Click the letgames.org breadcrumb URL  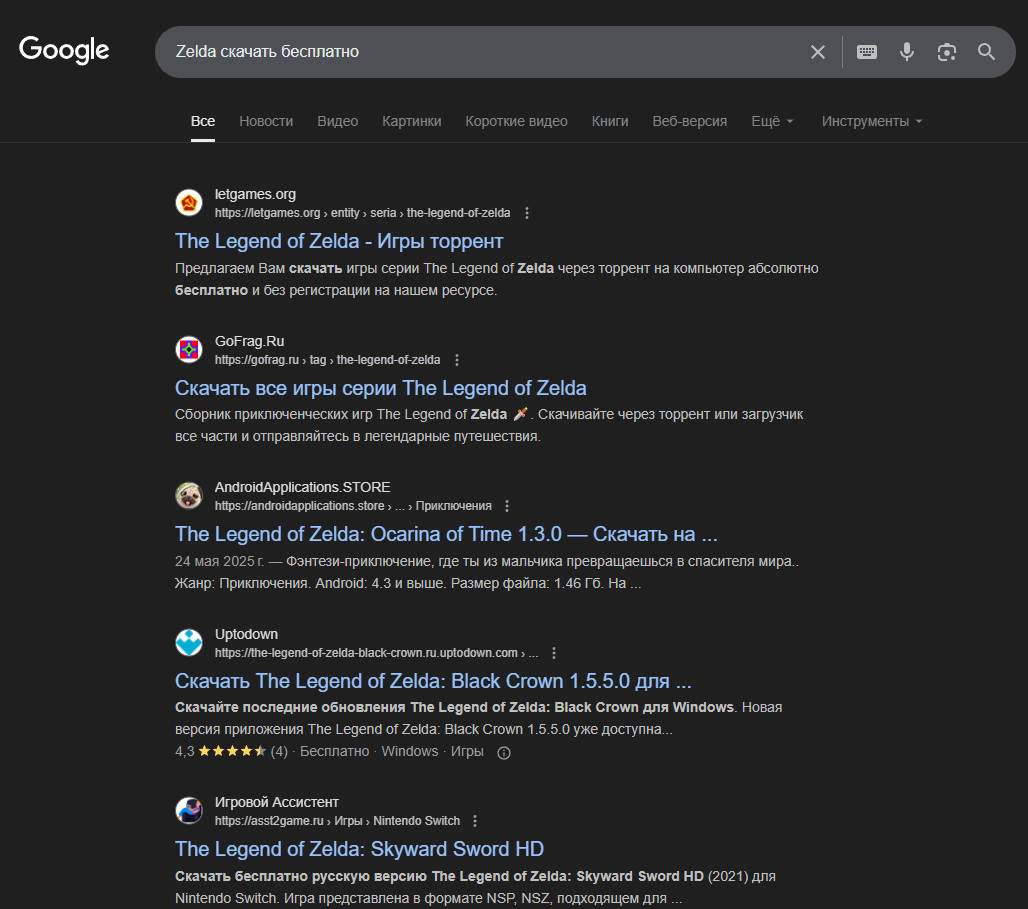363,213
